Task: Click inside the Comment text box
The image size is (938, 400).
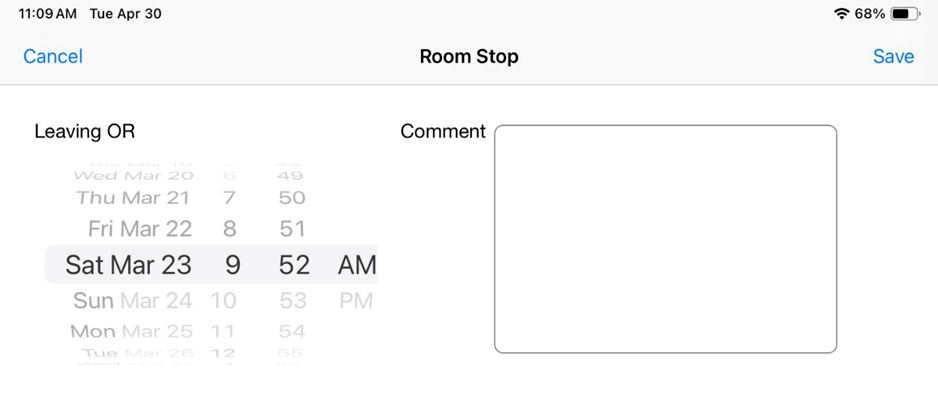Action: pos(665,239)
